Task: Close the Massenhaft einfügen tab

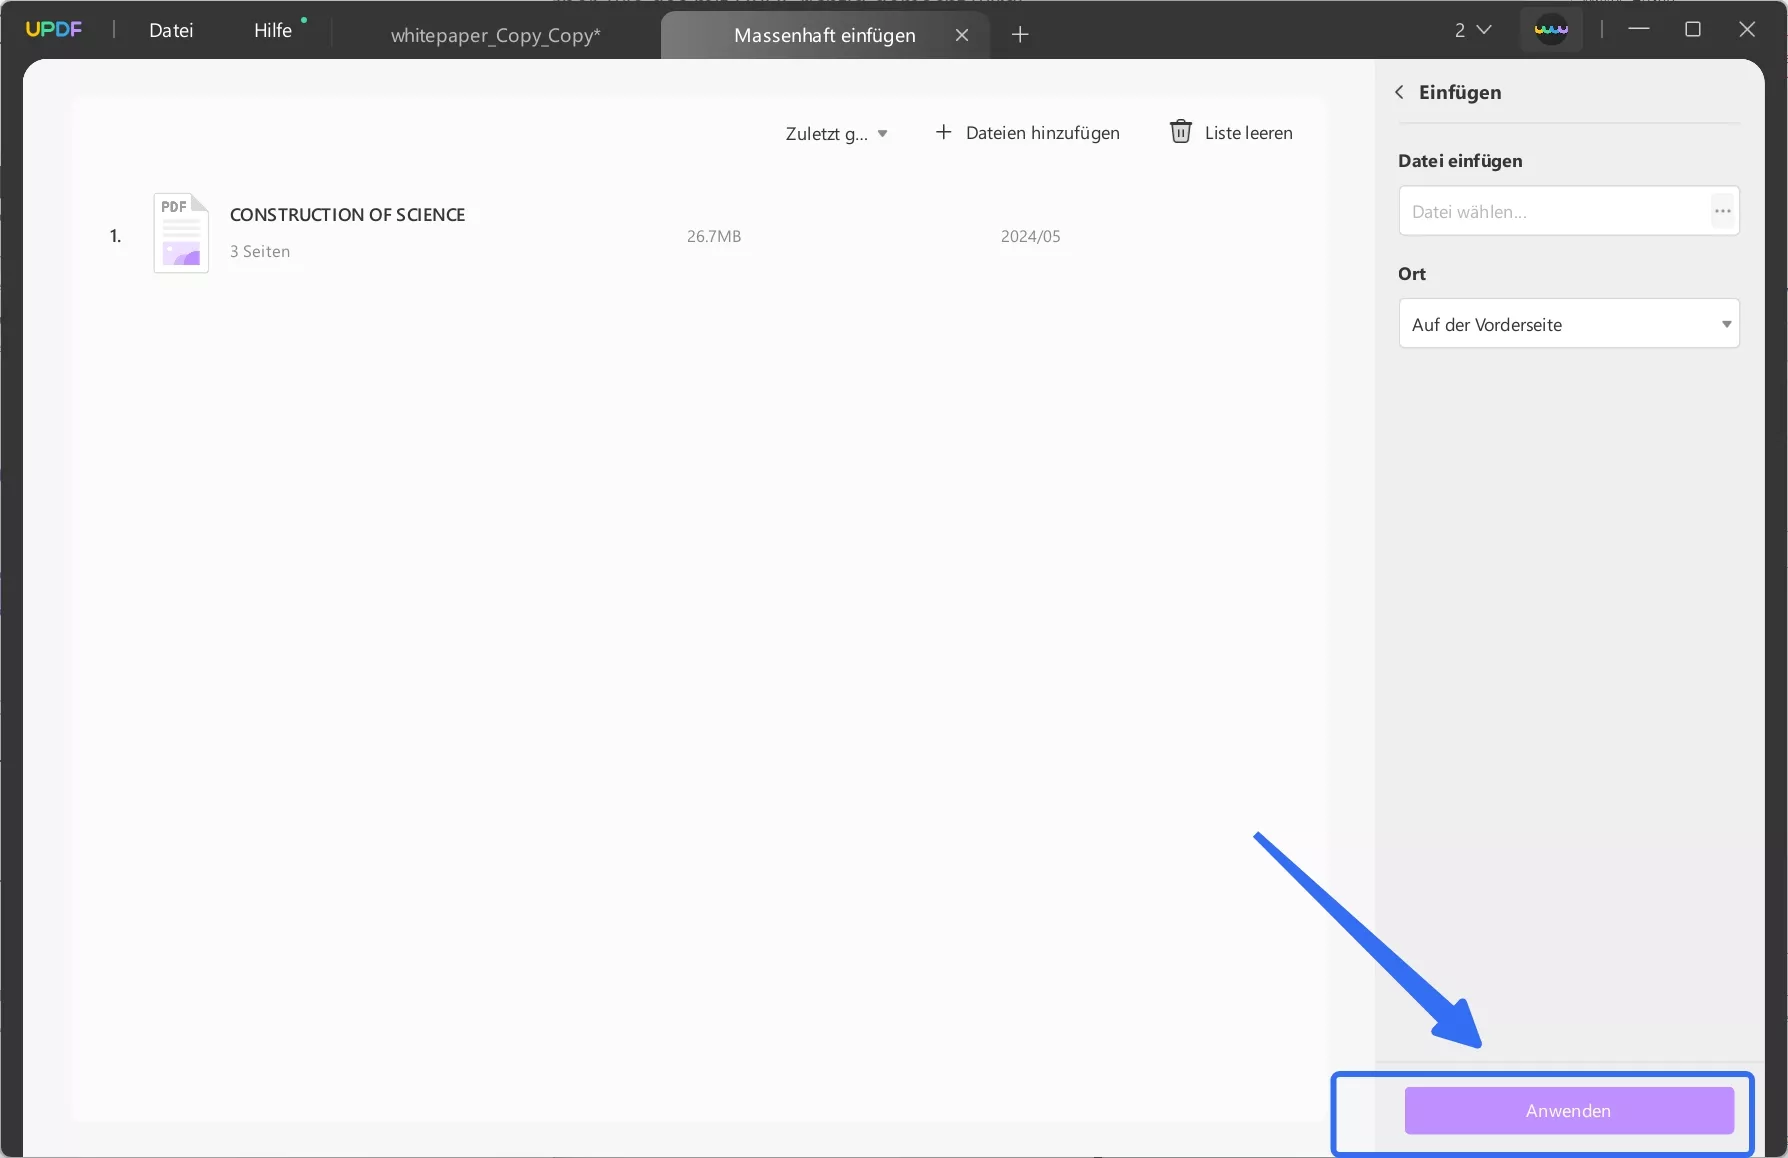Action: 962,35
